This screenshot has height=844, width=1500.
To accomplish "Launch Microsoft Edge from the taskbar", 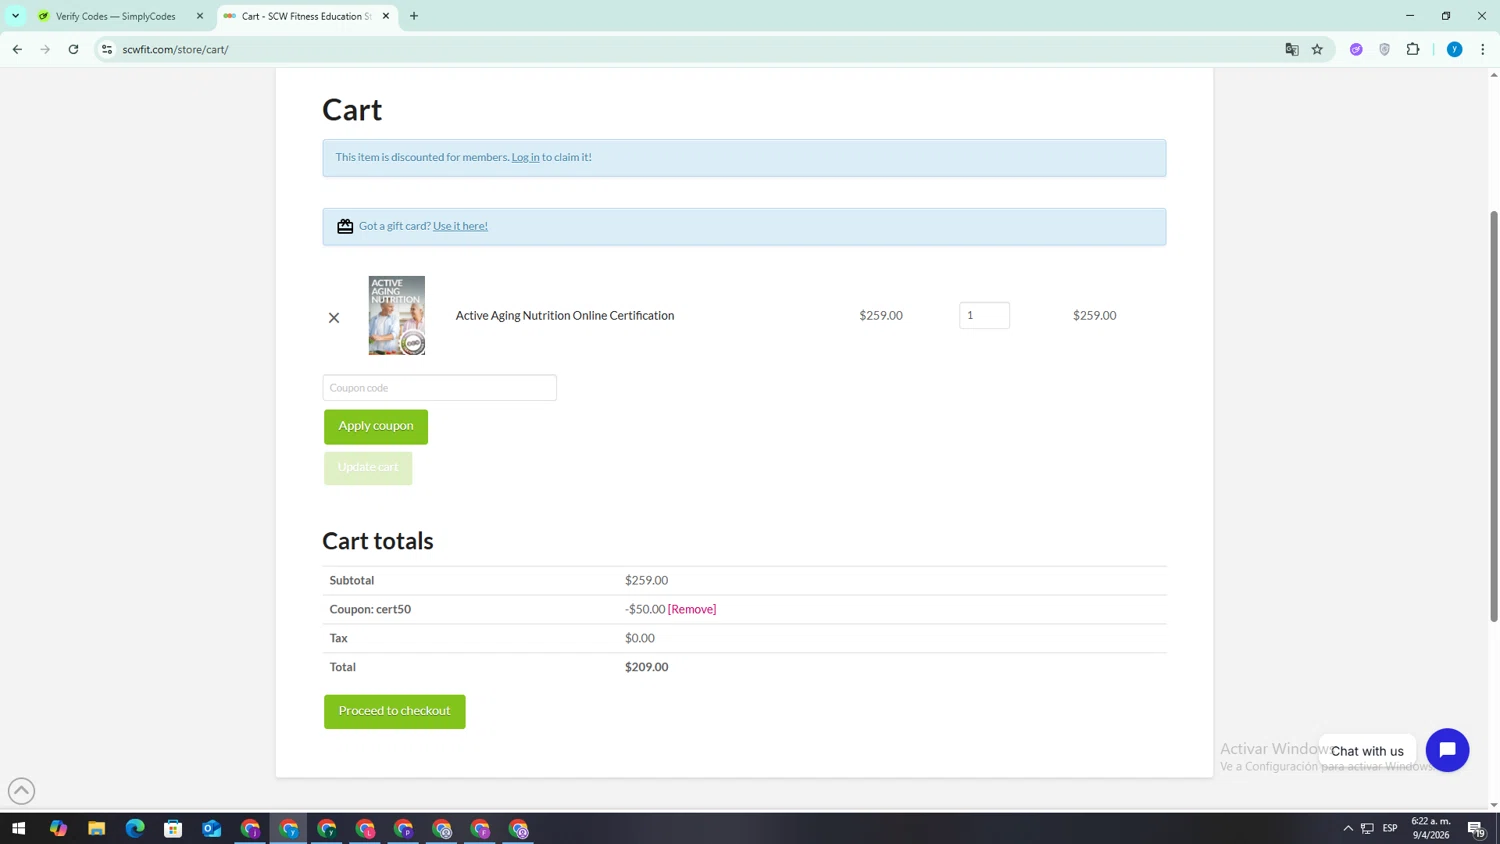I will click(x=135, y=828).
